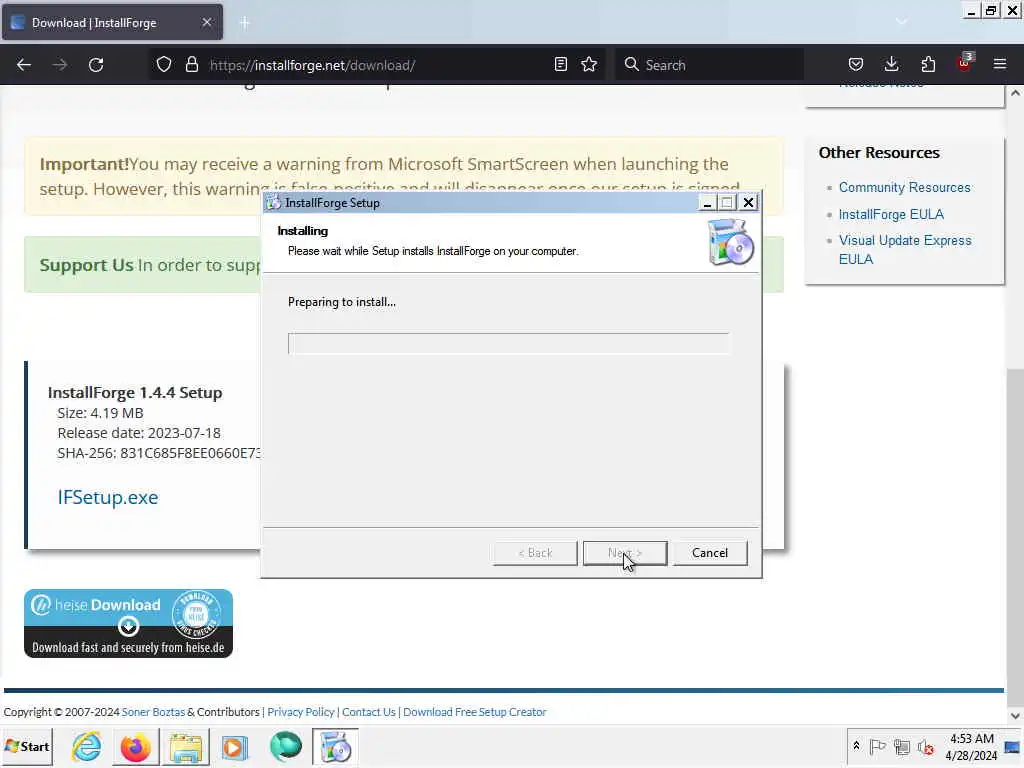Screen dimensions: 1024x768
Task: Open the Soner Boztas footer link
Action: click(x=153, y=712)
